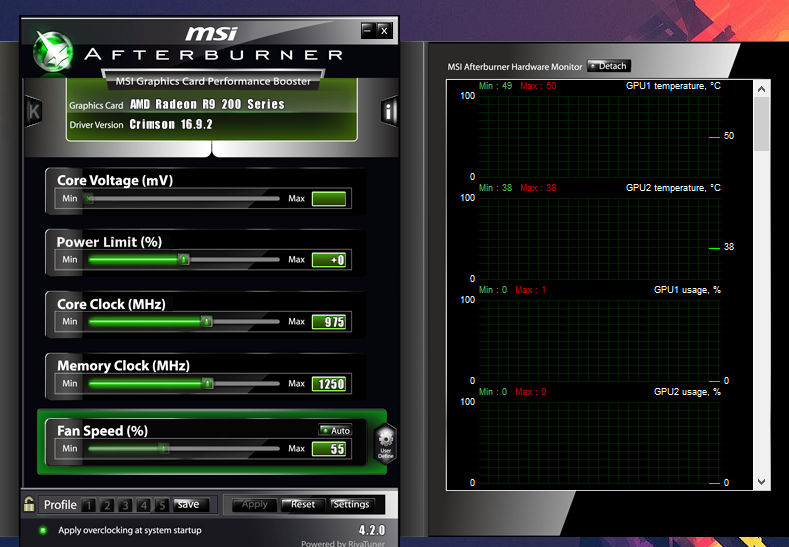
Task: Toggle Auto fan speed mode
Action: pyautogui.click(x=335, y=430)
